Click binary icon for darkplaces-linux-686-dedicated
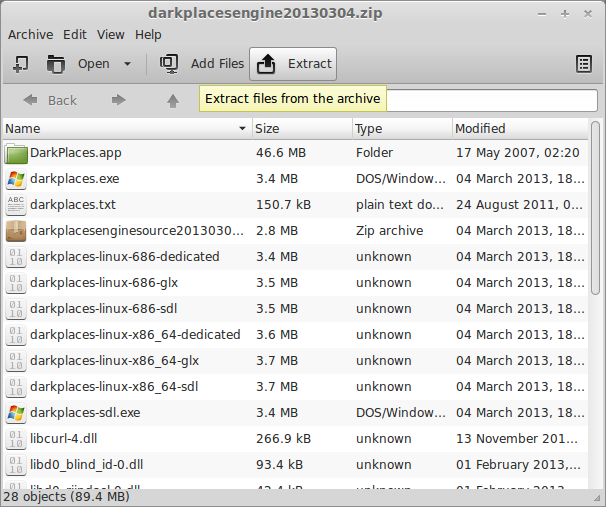 (16, 257)
